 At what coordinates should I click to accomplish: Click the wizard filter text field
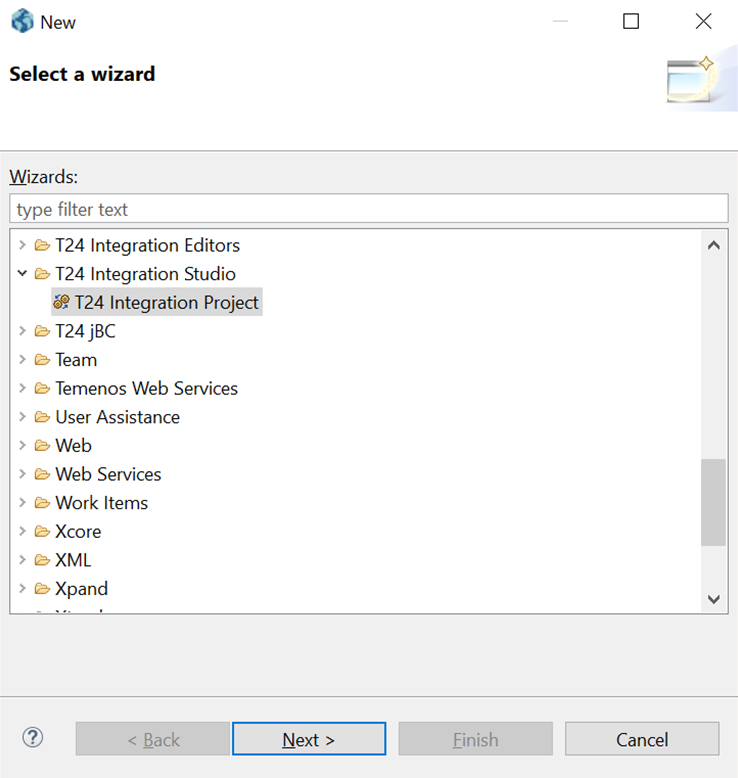pos(368,209)
